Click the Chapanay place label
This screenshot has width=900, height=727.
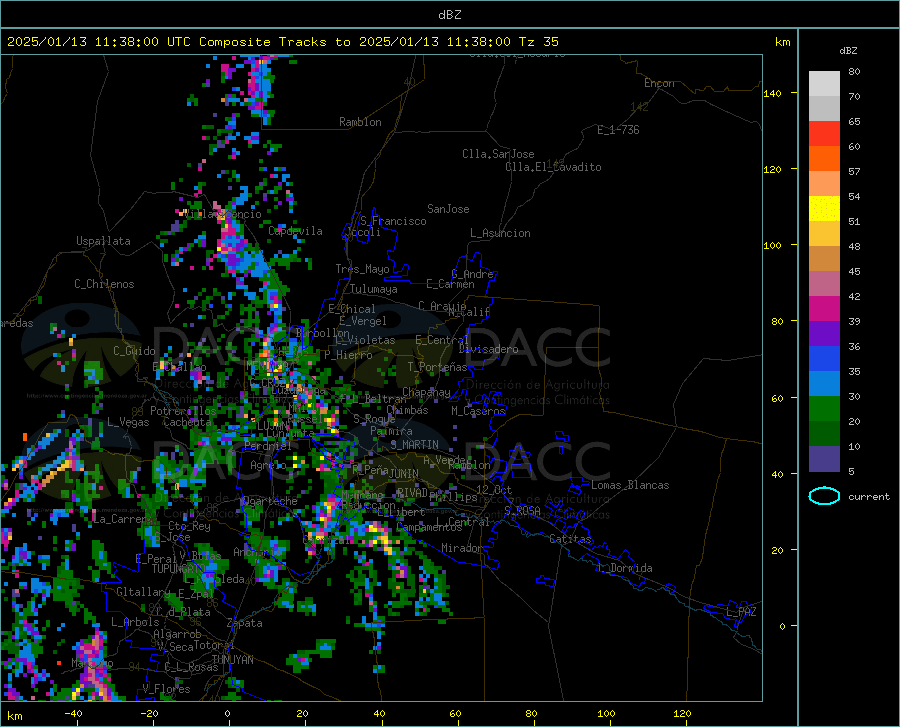(426, 392)
